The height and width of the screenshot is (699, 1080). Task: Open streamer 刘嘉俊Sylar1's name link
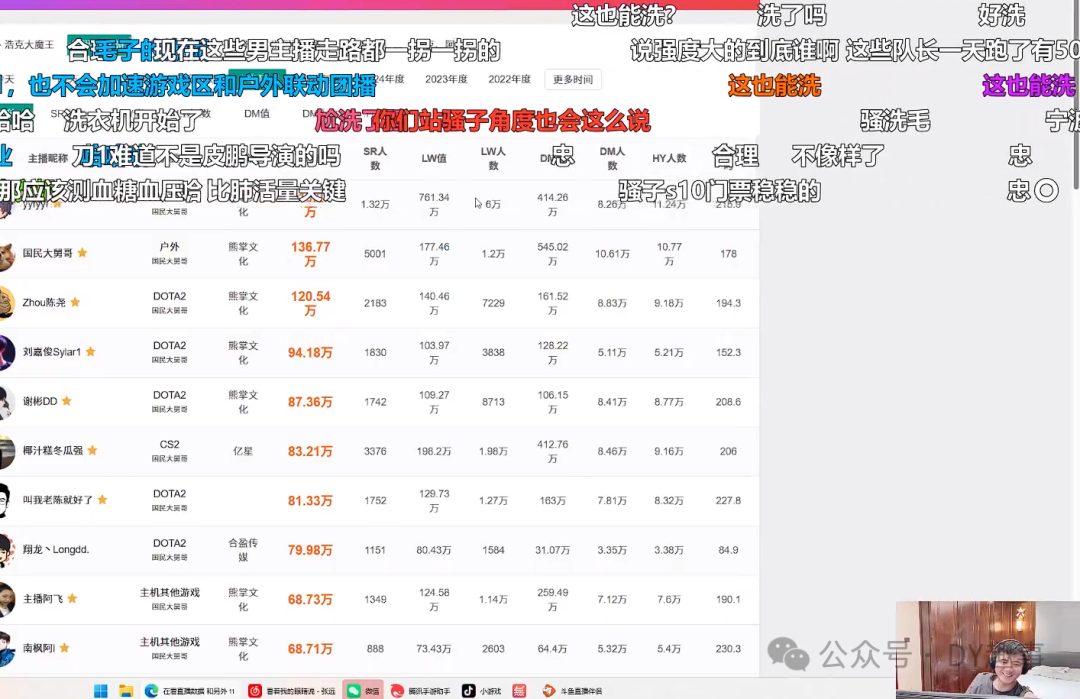point(52,352)
